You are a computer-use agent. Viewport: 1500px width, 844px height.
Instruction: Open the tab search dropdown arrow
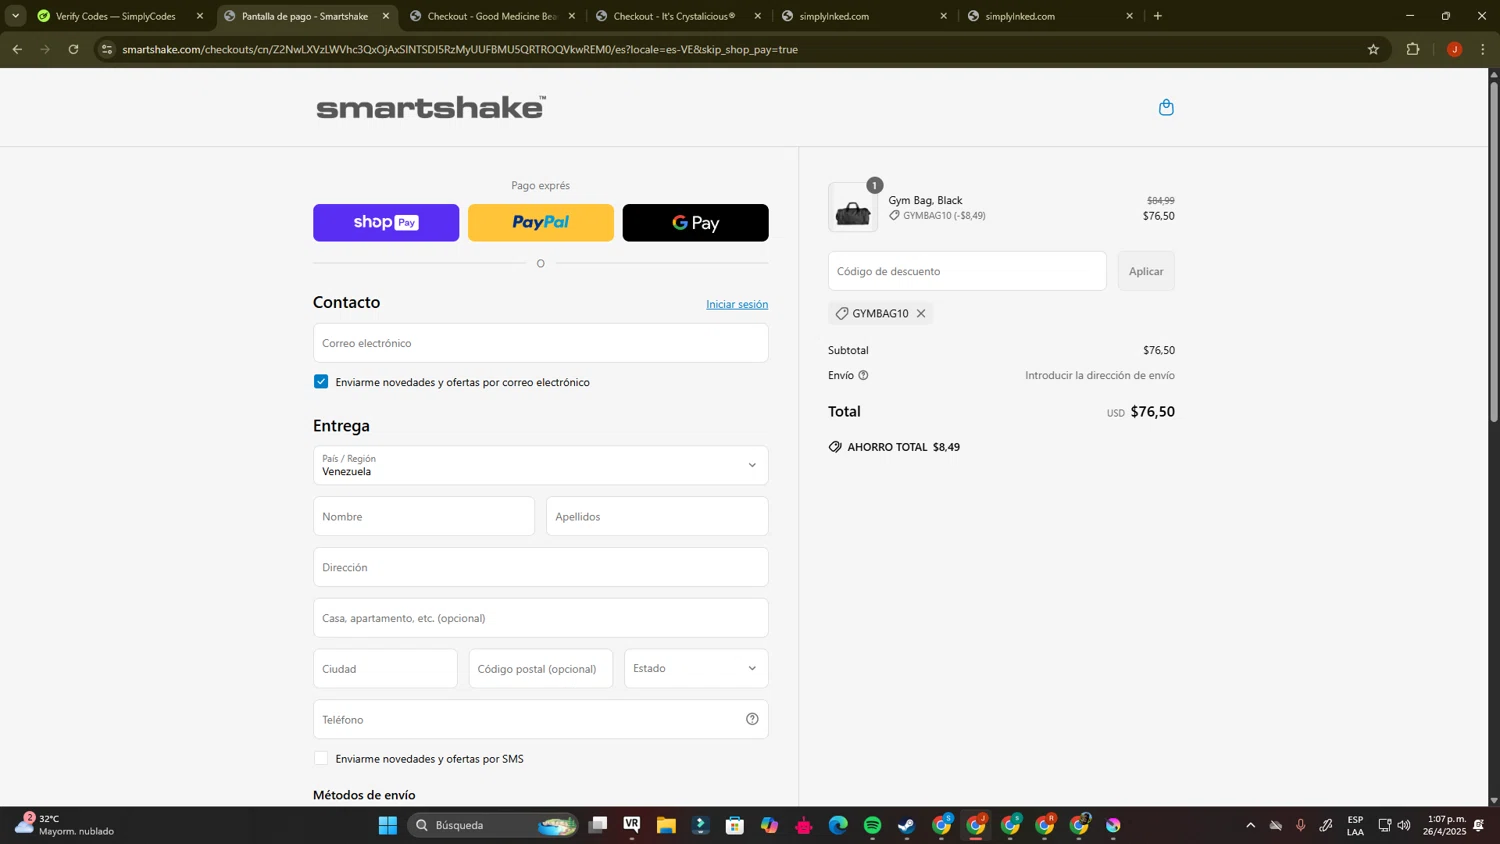tap(15, 16)
